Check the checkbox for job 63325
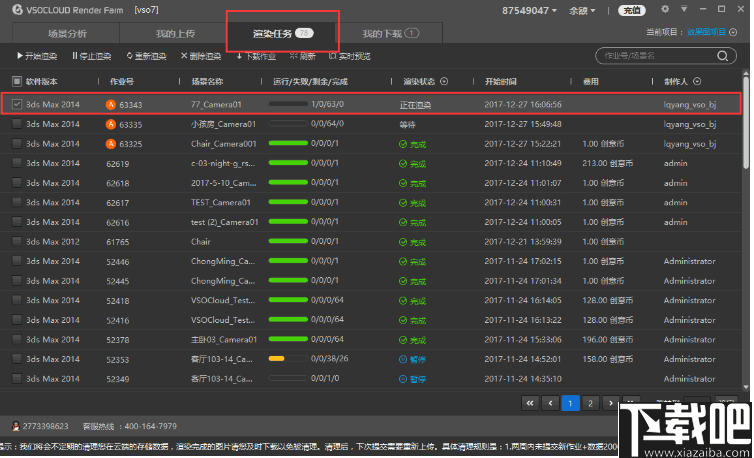The image size is (754, 458). click(17, 143)
